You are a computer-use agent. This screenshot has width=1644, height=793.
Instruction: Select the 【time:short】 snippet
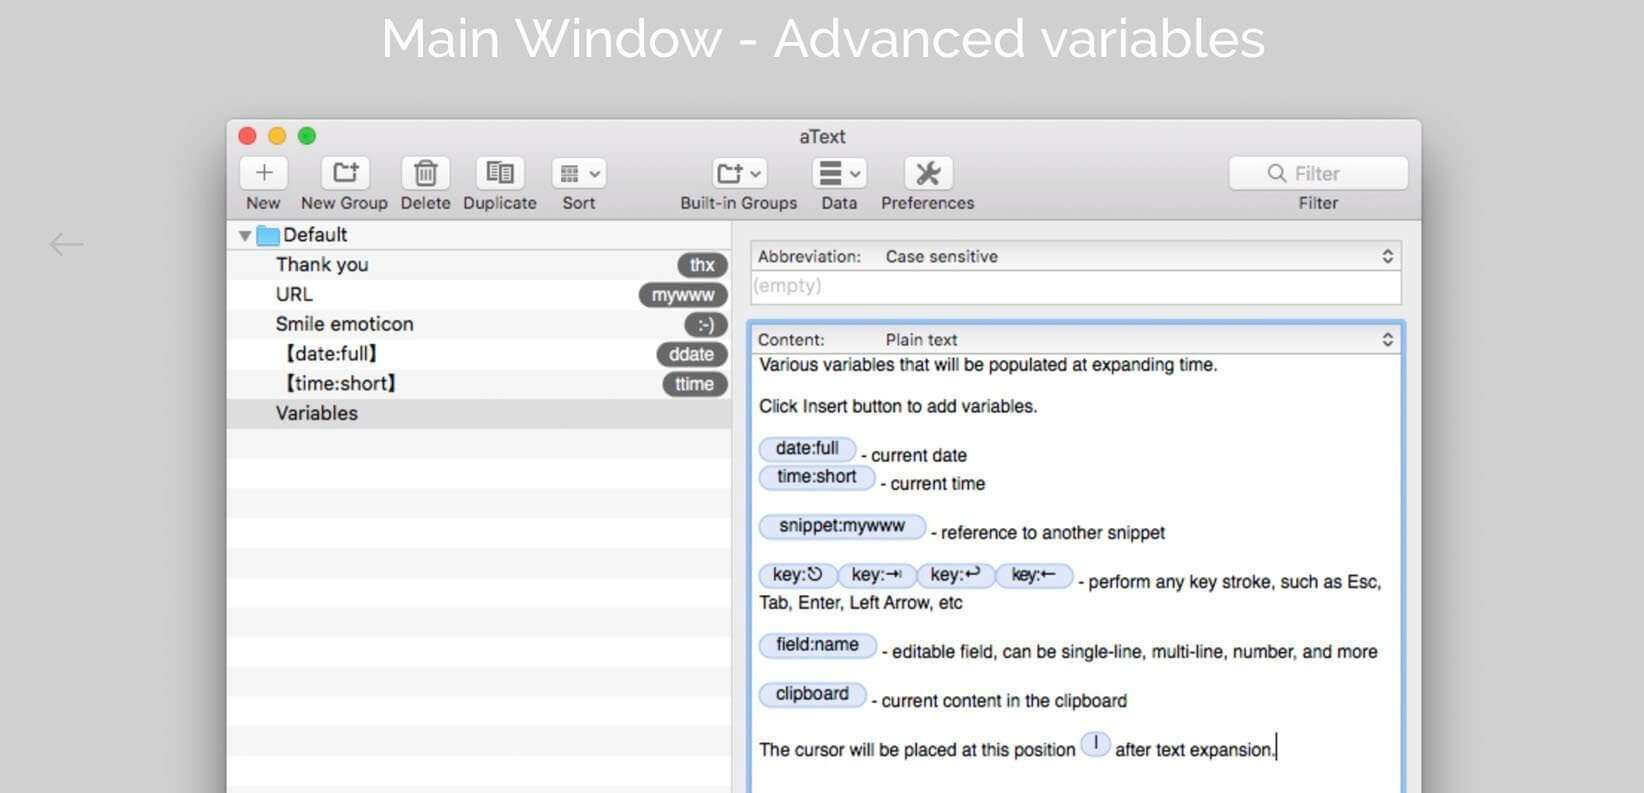pyautogui.click(x=479, y=384)
